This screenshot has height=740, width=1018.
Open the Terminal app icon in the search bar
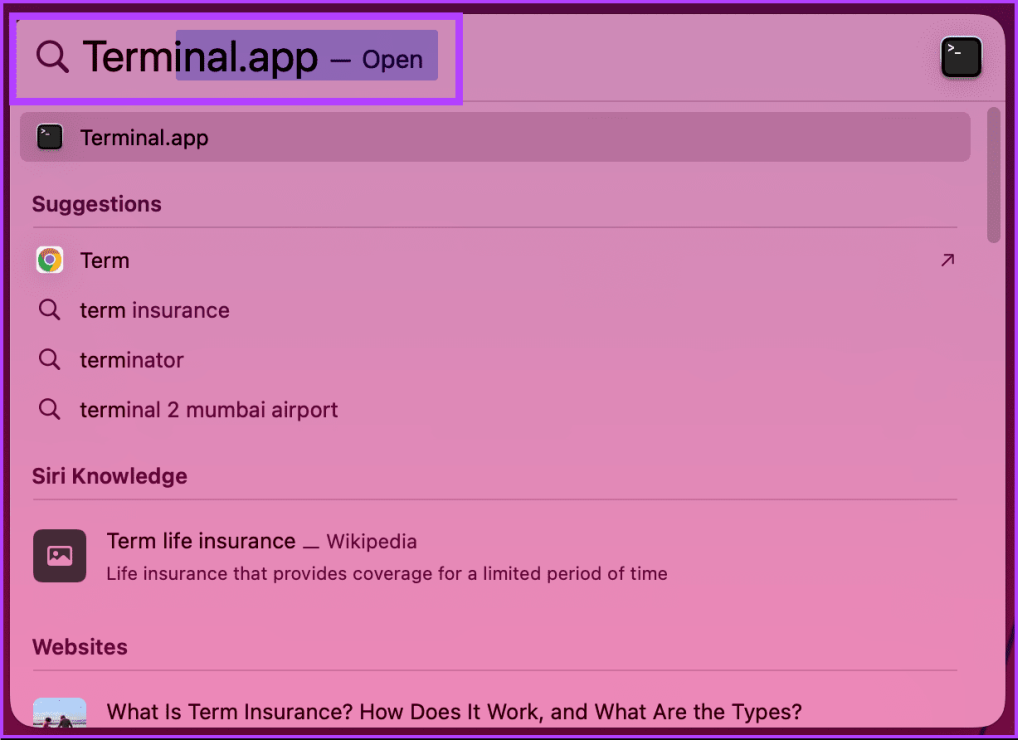[961, 57]
